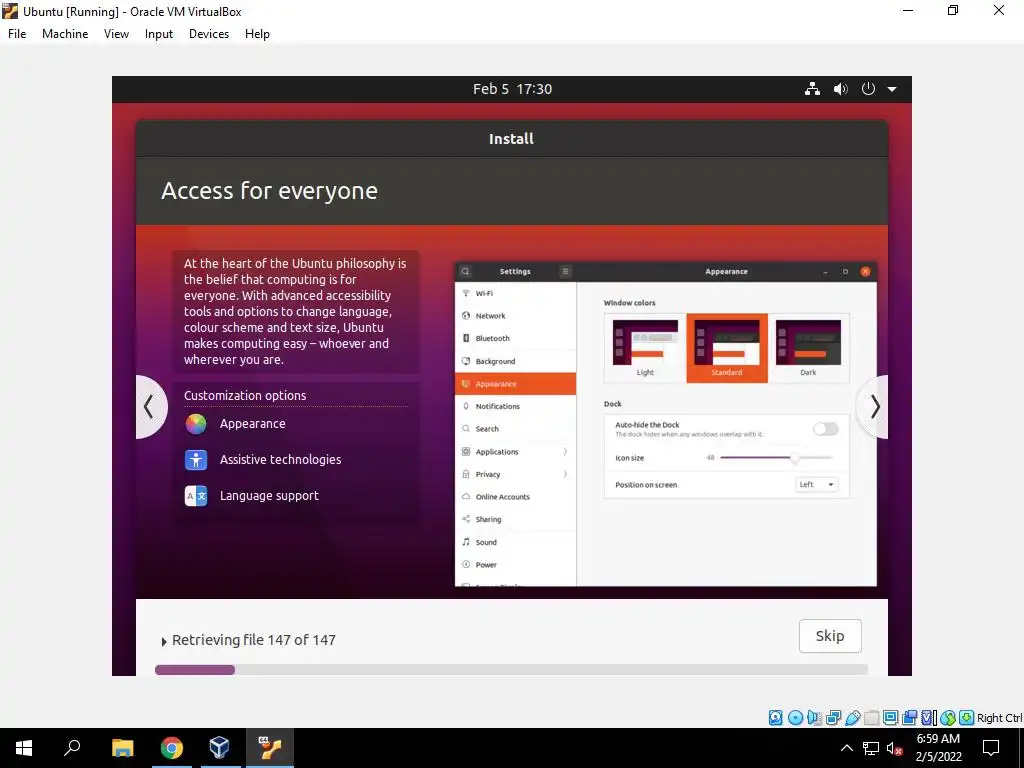Toggle the Auto-hide the Dock switch
Image resolution: width=1024 pixels, height=768 pixels.
(825, 428)
